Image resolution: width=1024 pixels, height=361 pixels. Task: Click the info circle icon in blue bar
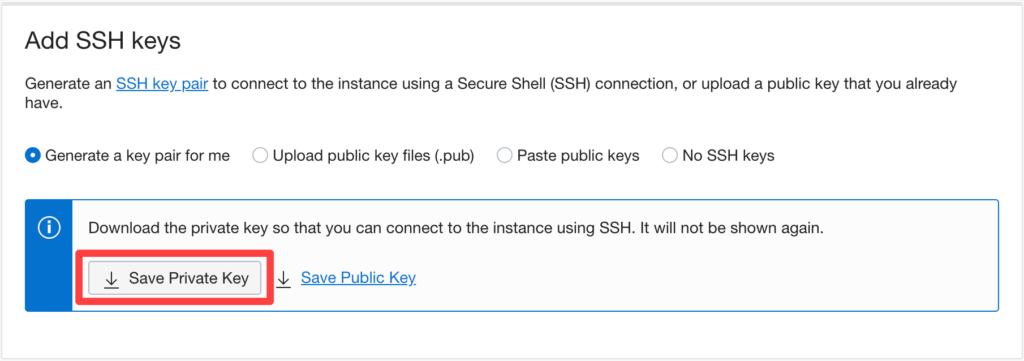[x=49, y=228]
